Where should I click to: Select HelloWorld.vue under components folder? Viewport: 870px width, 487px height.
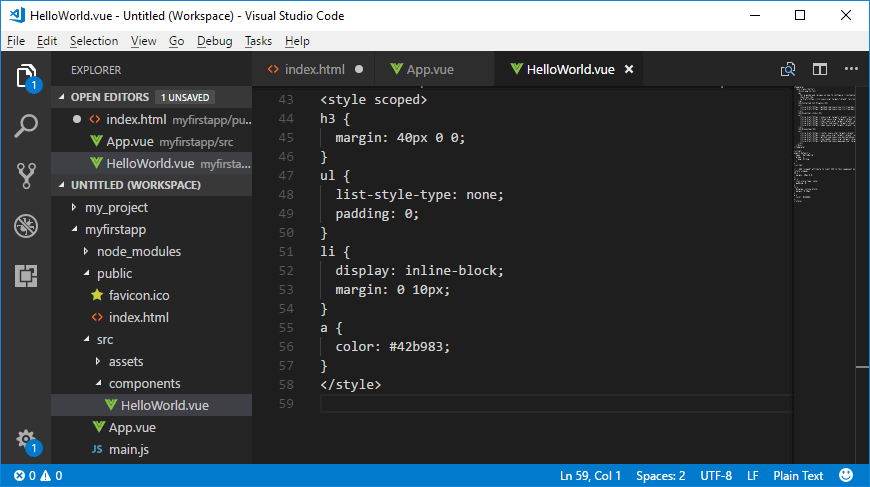tap(151, 405)
